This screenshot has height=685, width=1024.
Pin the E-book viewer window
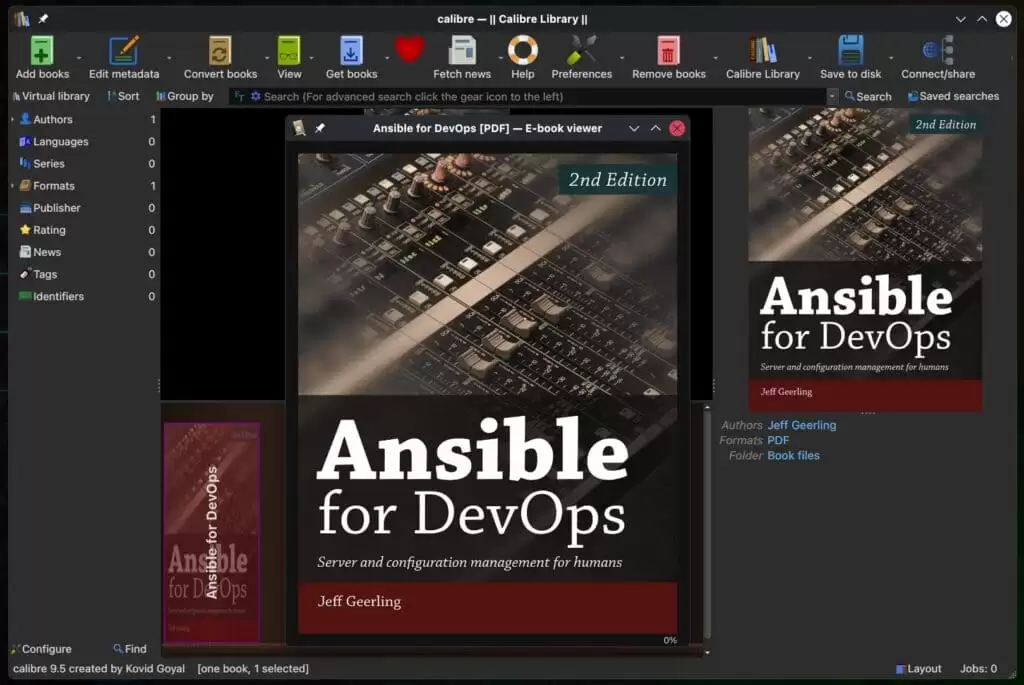pyautogui.click(x=320, y=128)
